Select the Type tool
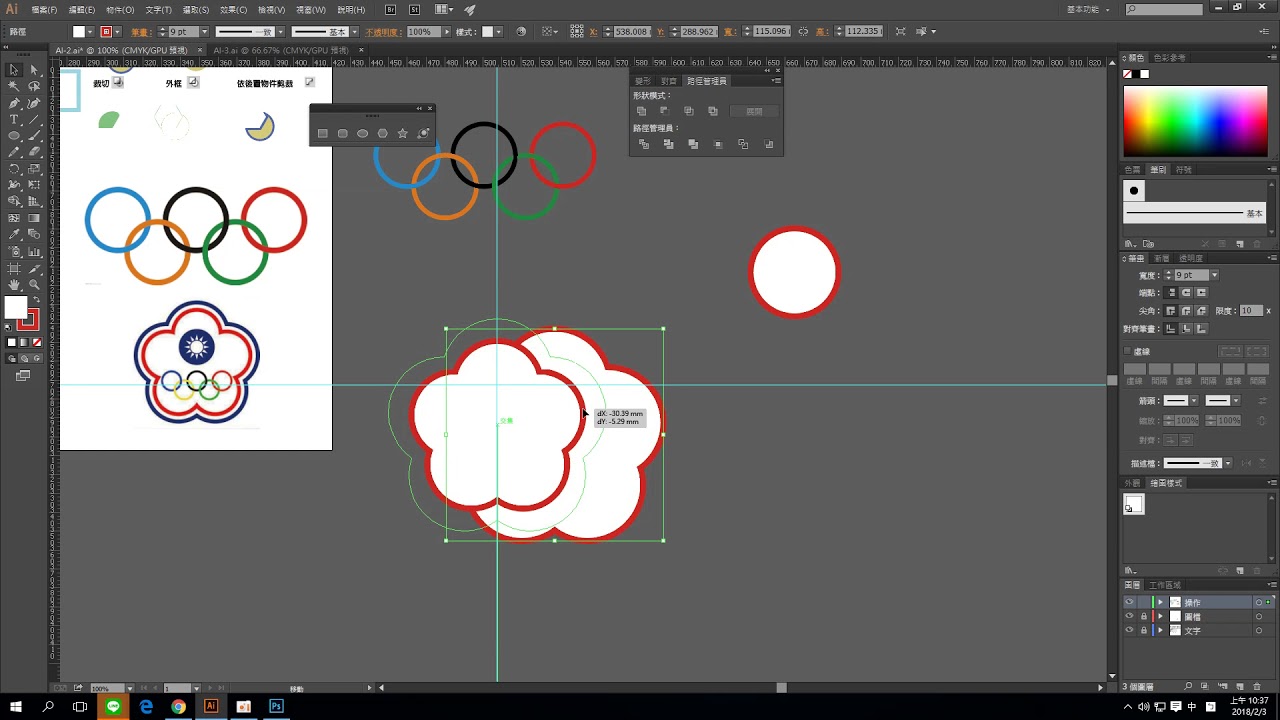Image resolution: width=1280 pixels, height=720 pixels. click(14, 119)
